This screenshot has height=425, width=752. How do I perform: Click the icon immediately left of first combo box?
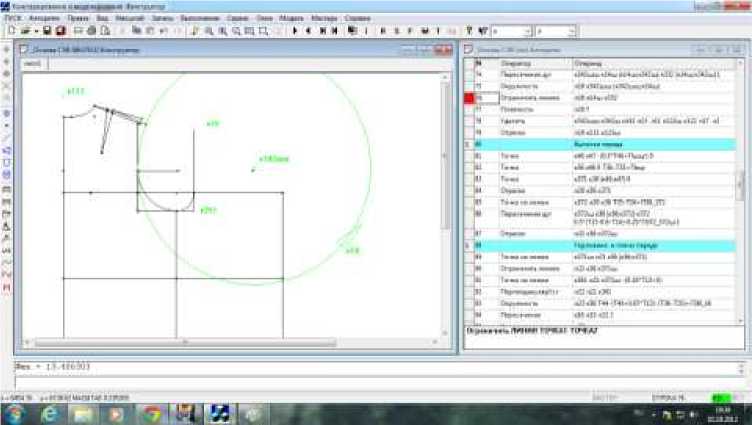pos(483,31)
